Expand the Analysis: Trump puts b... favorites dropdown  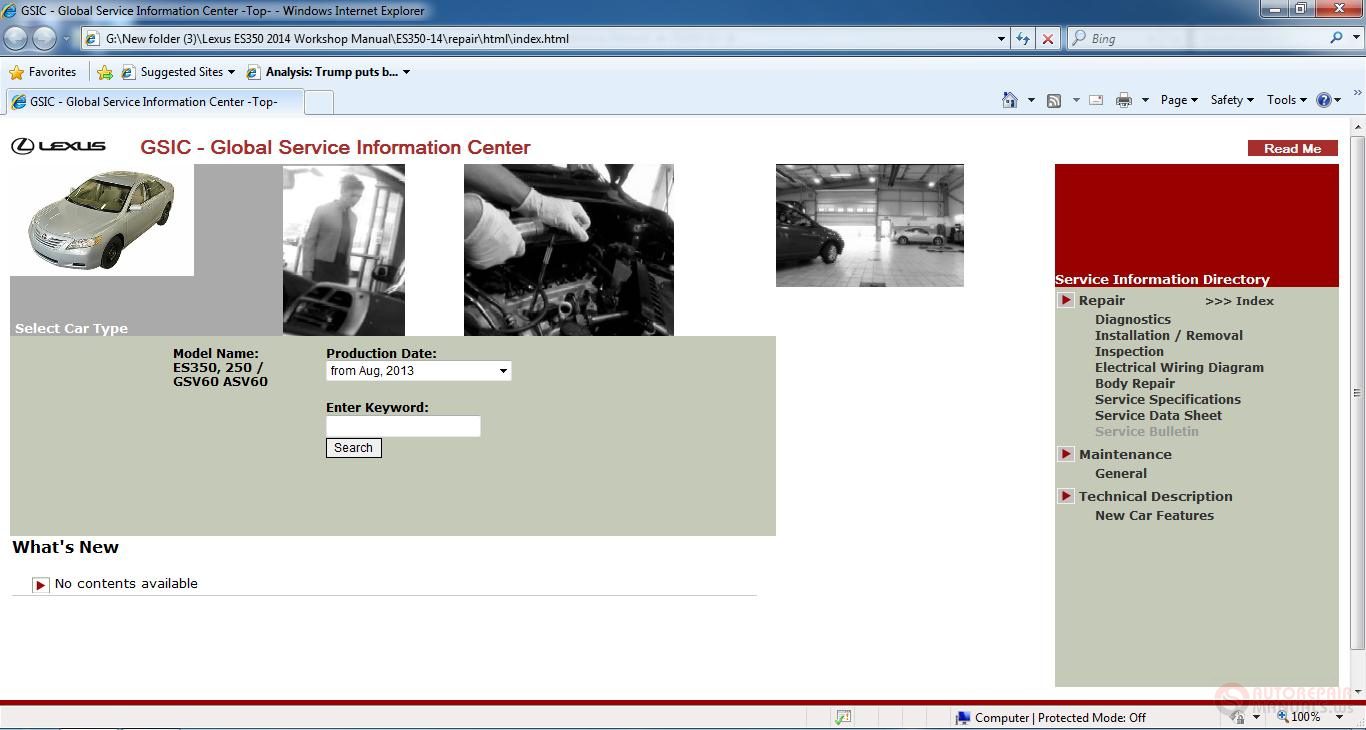coord(406,72)
